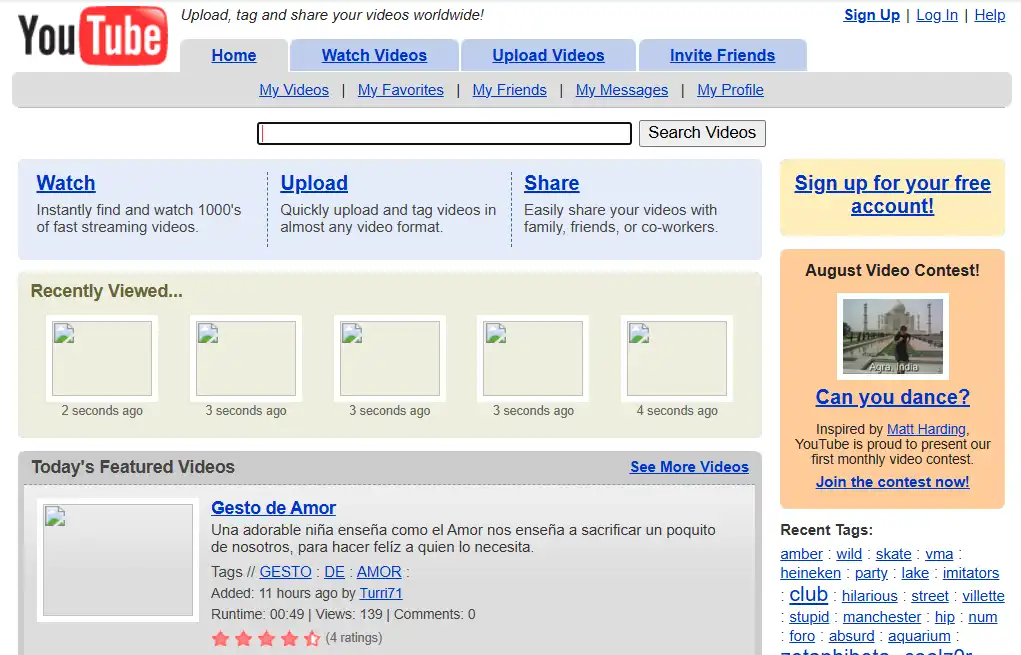Screen dimensions: 1021x655
Task: Open the stupid tag
Action: tap(809, 617)
